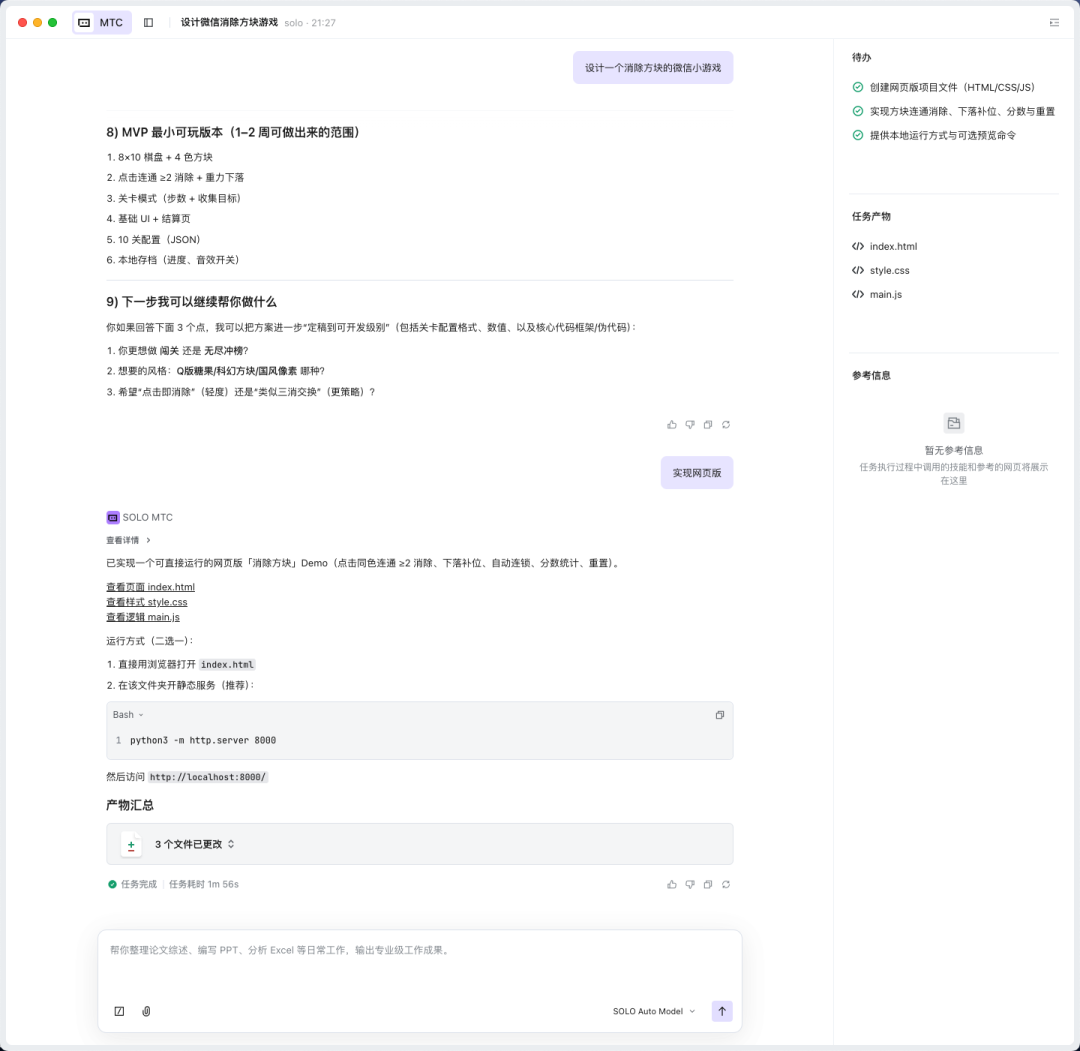Expand the 3 个文件已更改 summary

pyautogui.click(x=419, y=844)
